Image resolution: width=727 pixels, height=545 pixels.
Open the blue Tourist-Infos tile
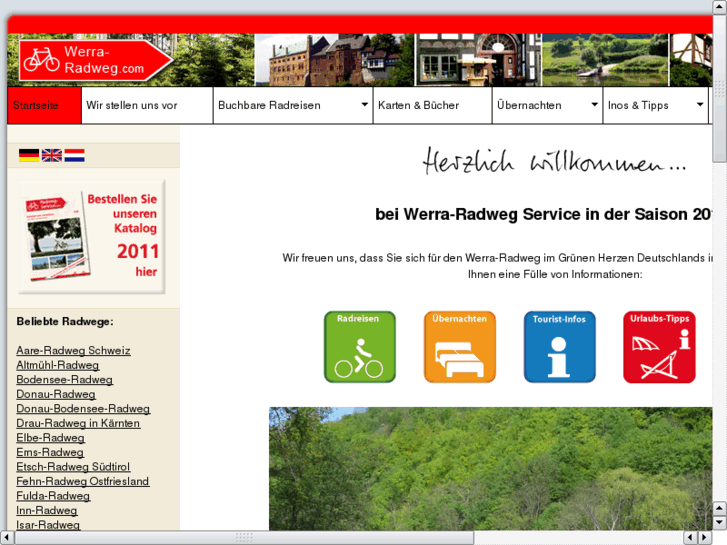click(x=560, y=347)
